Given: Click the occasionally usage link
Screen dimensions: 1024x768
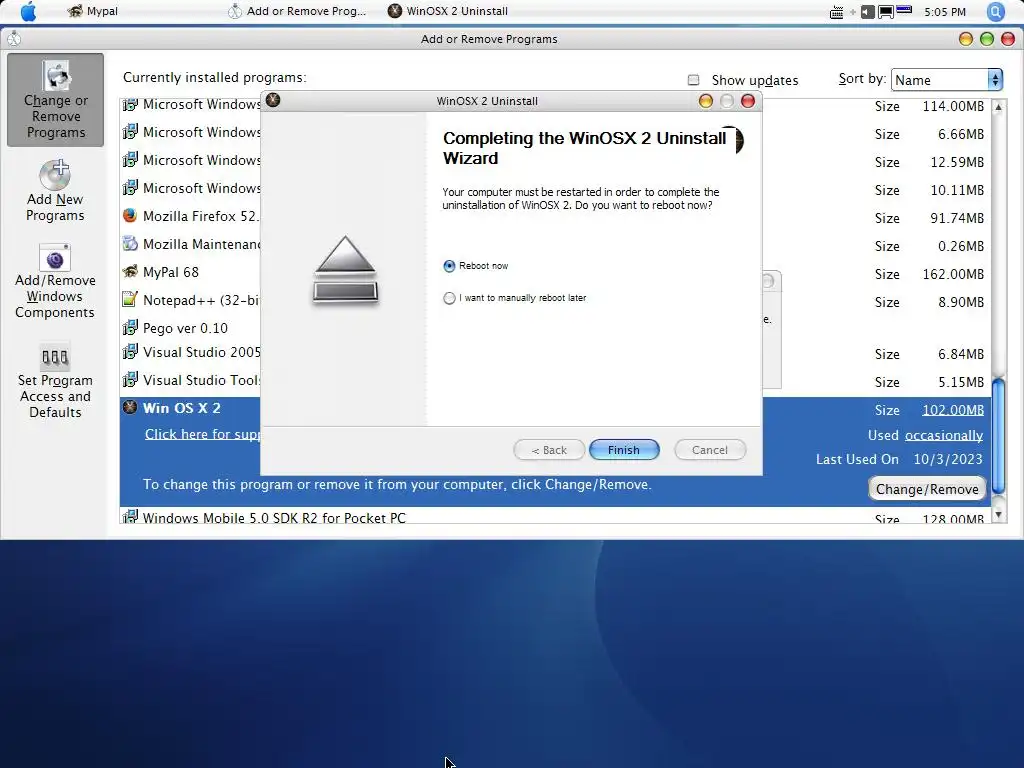Looking at the screenshot, I should point(944,435).
